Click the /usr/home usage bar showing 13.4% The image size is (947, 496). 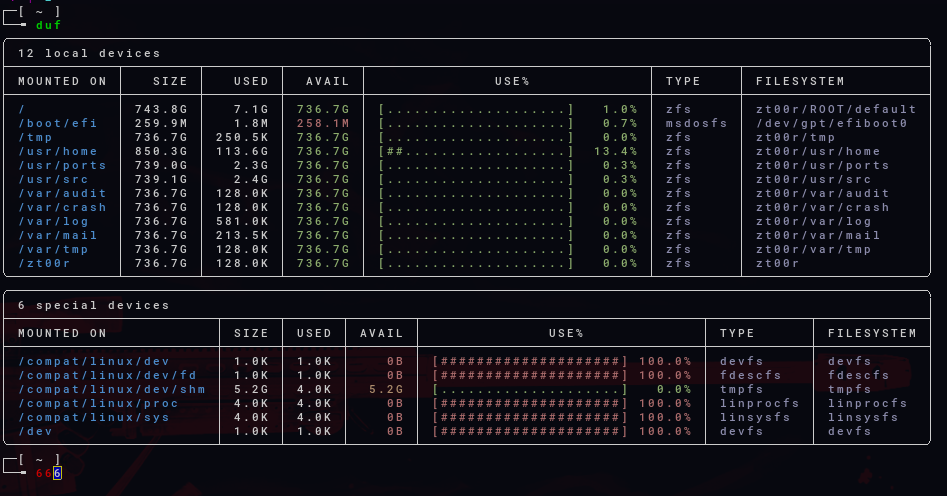click(x=476, y=151)
